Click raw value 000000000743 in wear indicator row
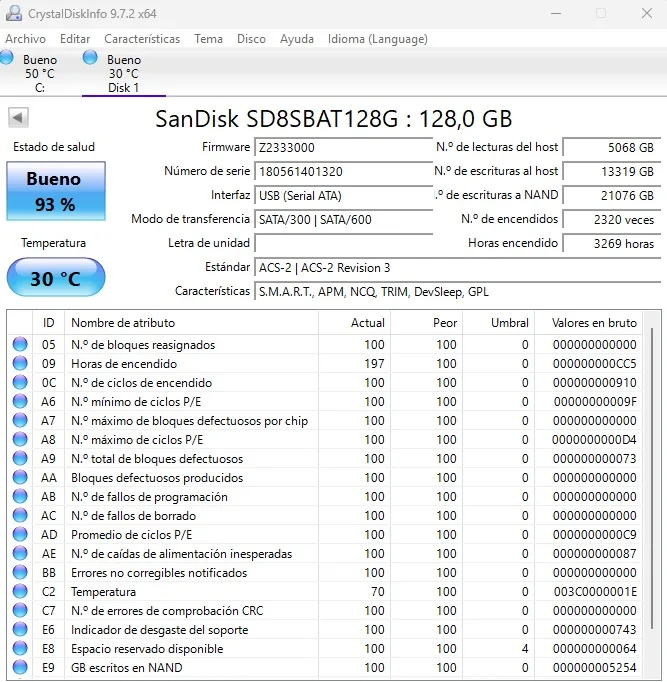 click(594, 629)
